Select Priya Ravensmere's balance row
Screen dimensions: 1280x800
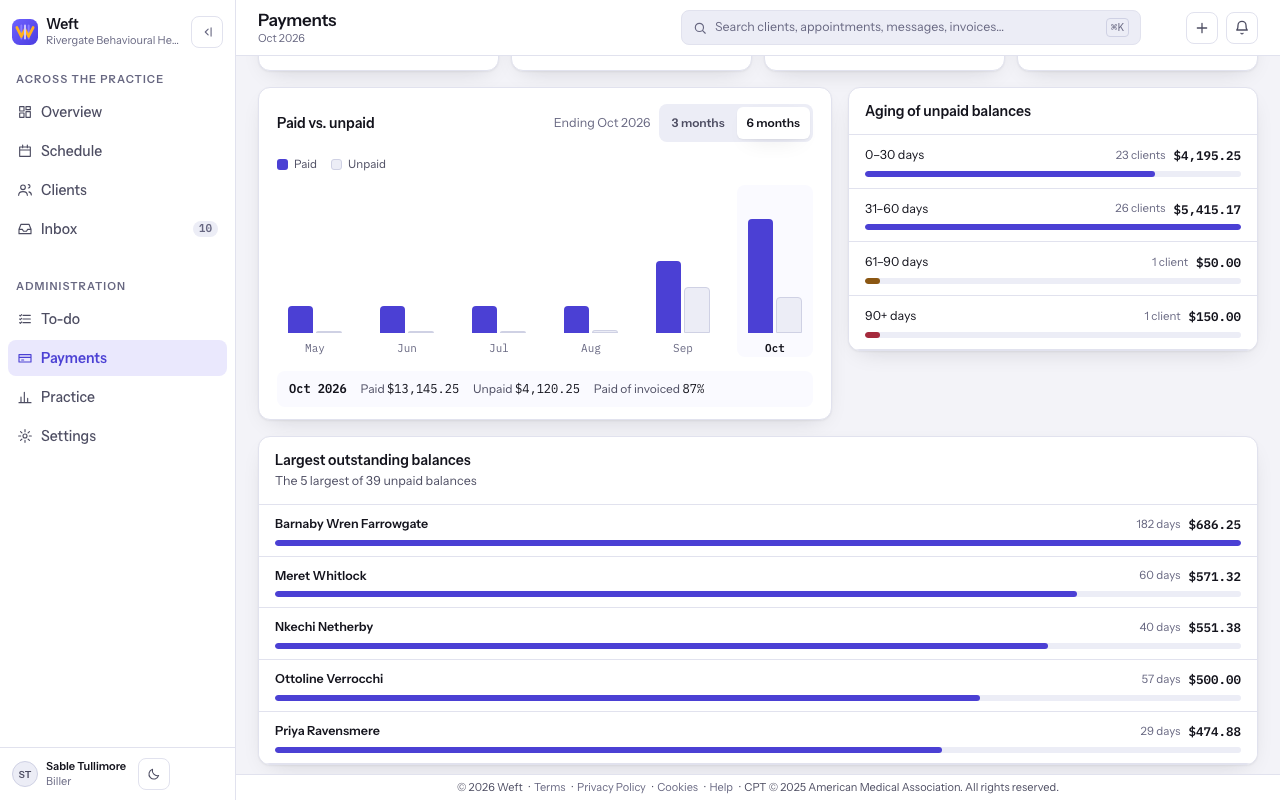point(758,738)
